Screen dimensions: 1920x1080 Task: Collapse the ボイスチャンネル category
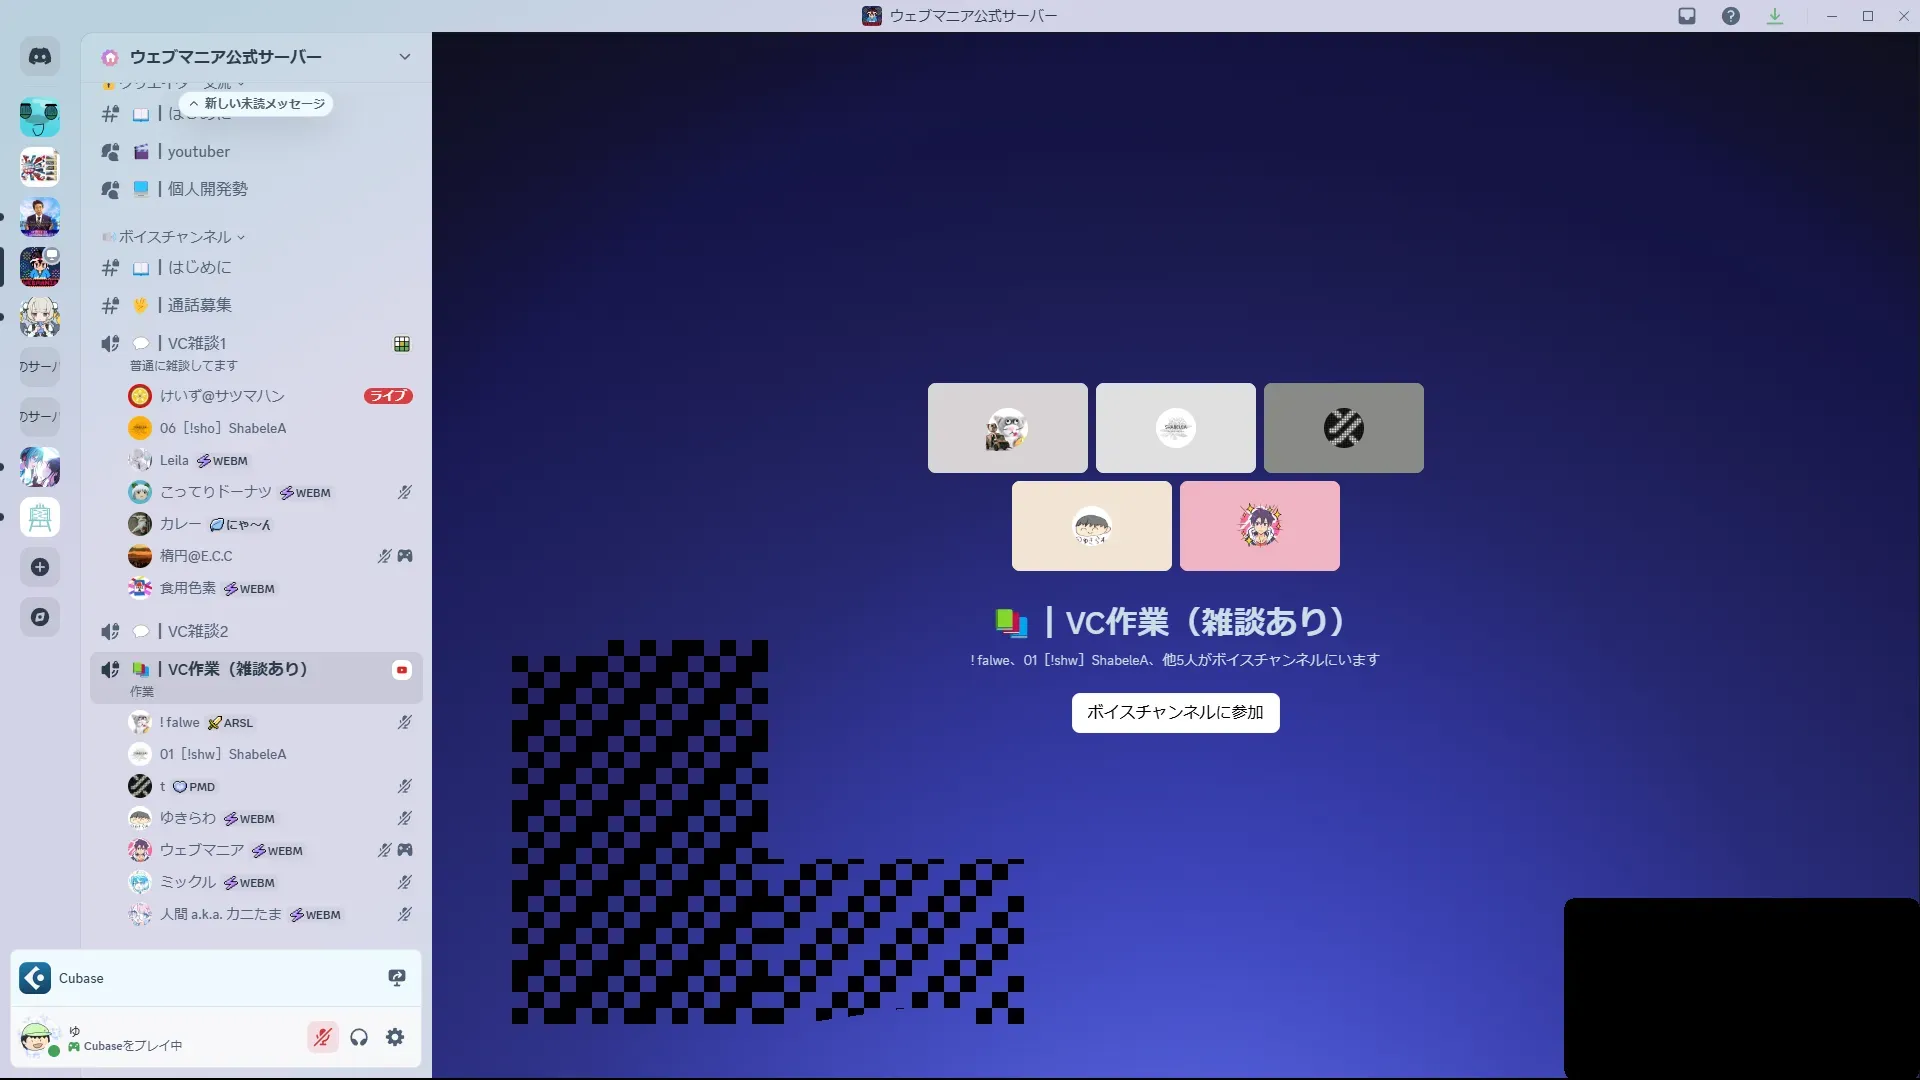tap(175, 237)
